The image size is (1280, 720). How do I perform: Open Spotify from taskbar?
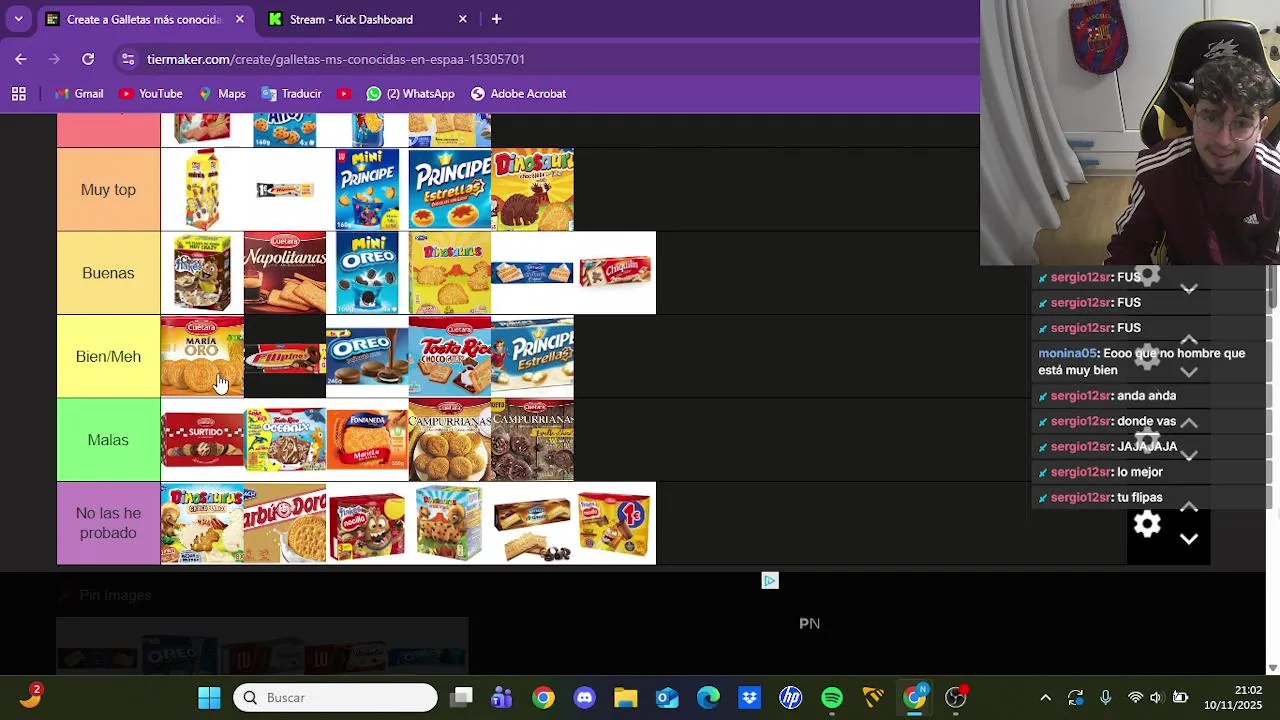(x=832, y=697)
